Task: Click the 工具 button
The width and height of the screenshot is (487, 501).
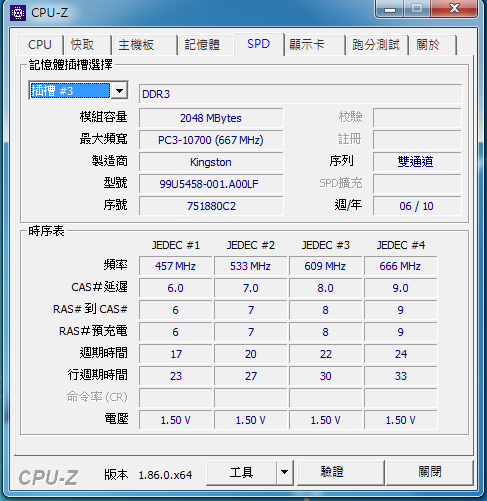Action: tap(241, 472)
